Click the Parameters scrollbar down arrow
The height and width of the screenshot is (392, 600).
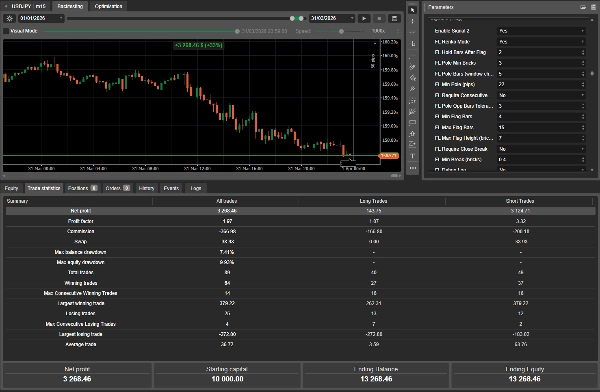click(x=592, y=170)
